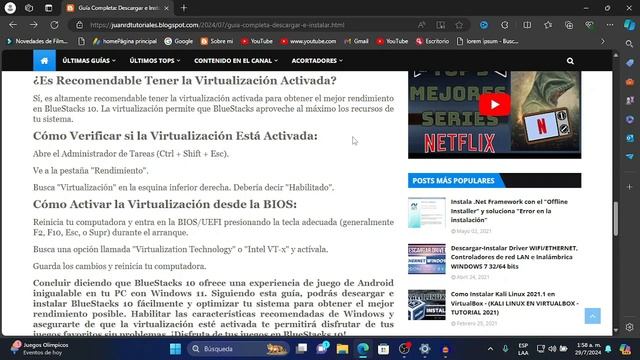Close the Guía Completa tab
Image resolution: width=640 pixels, height=360 pixels.
pos(166,8)
